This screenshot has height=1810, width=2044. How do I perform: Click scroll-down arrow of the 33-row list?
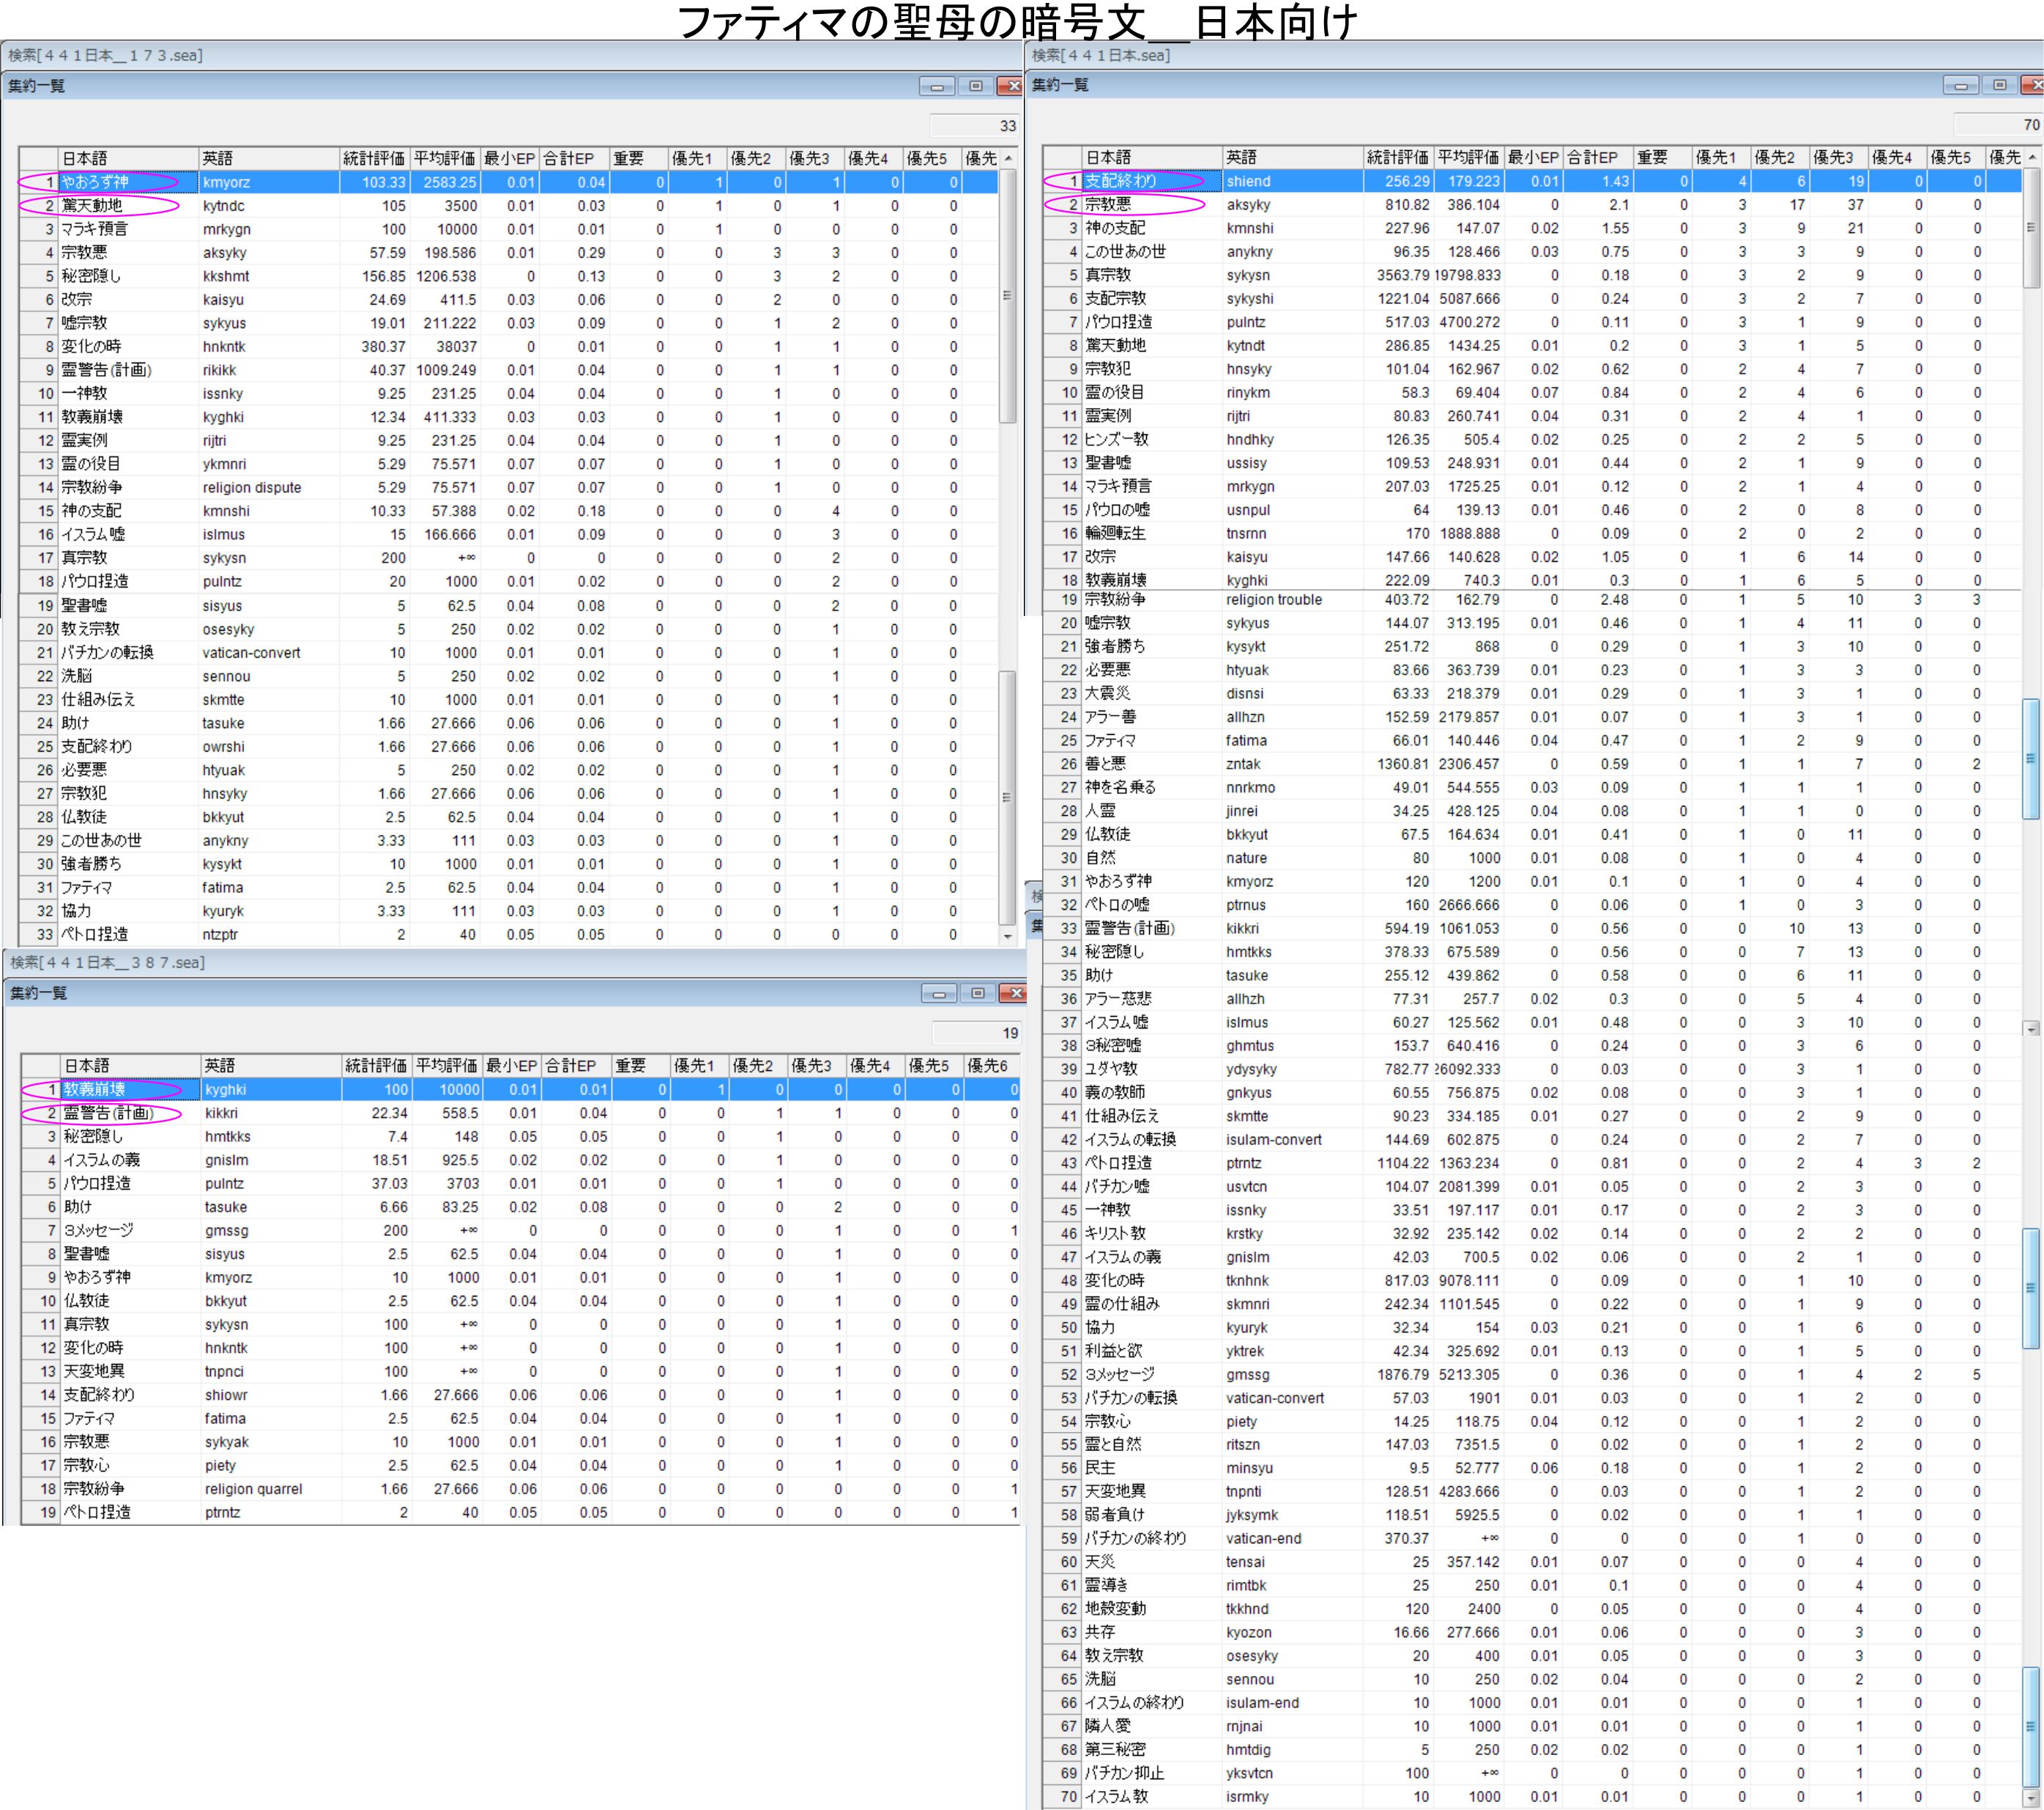click(1008, 936)
